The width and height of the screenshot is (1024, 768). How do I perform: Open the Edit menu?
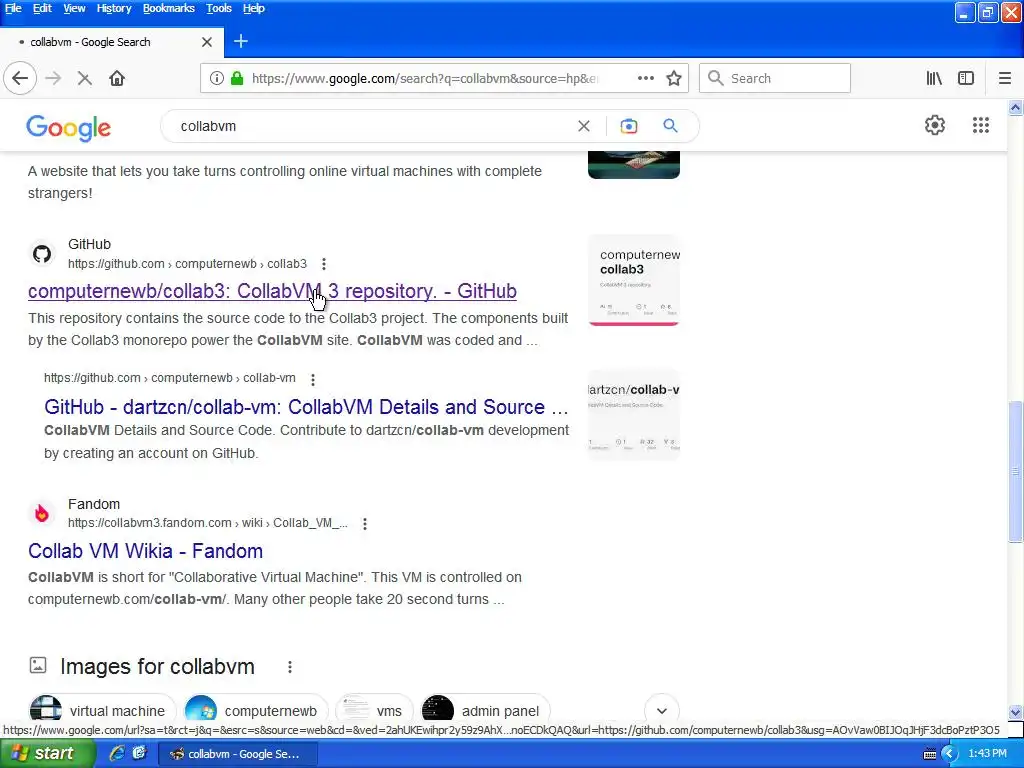[x=42, y=8]
